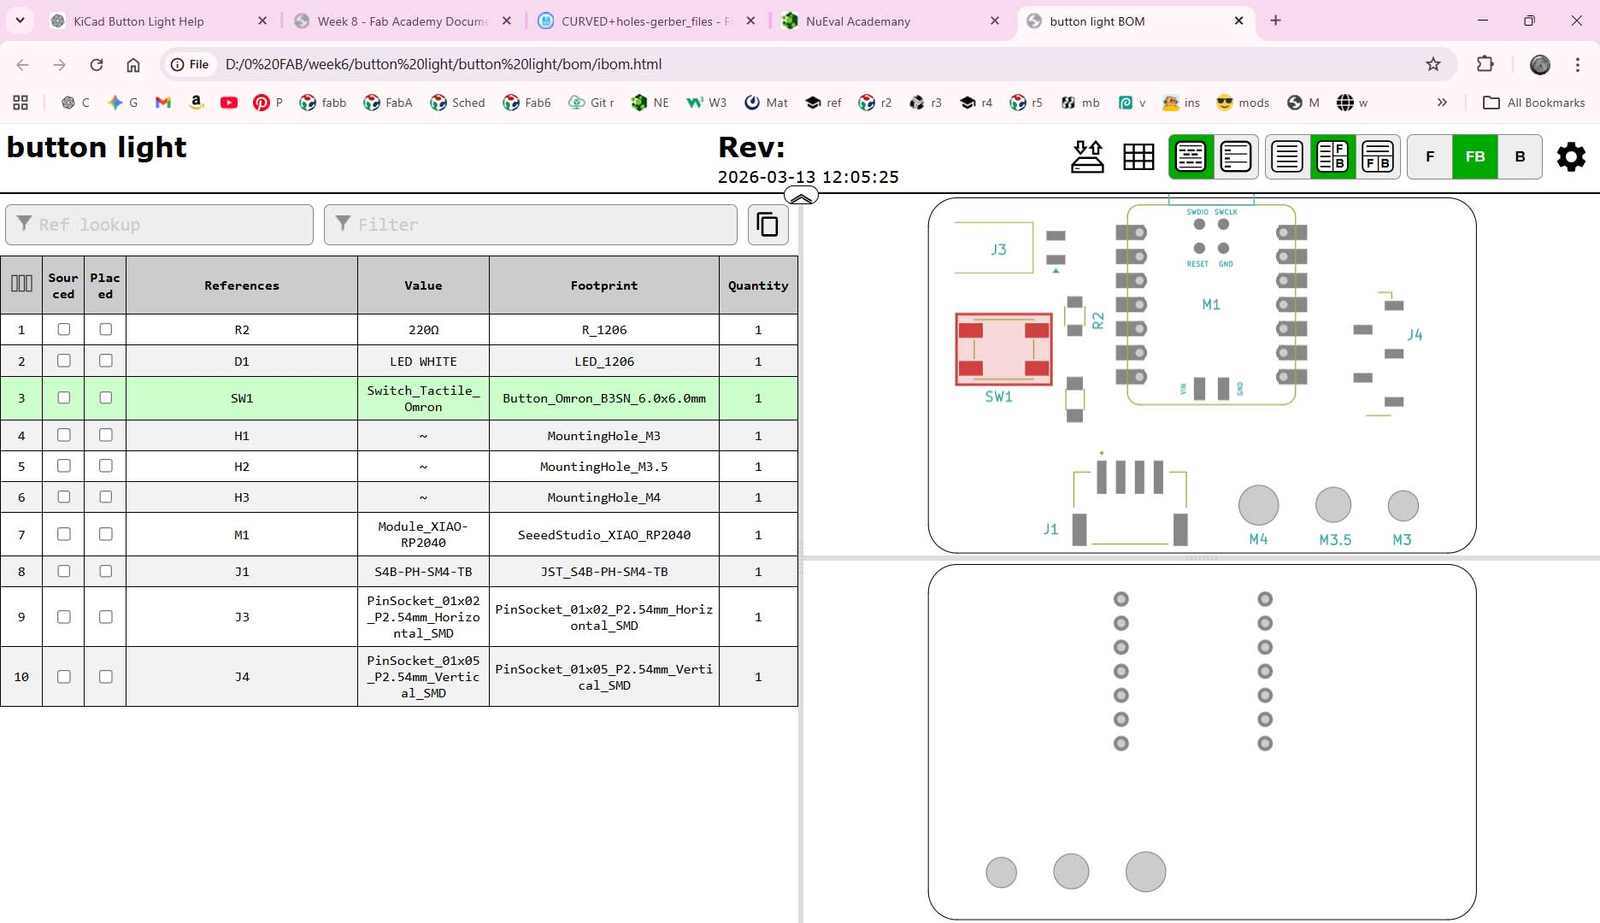Switch to grouped BOM view icon
Viewport: 1600px width, 923px height.
click(x=1190, y=157)
